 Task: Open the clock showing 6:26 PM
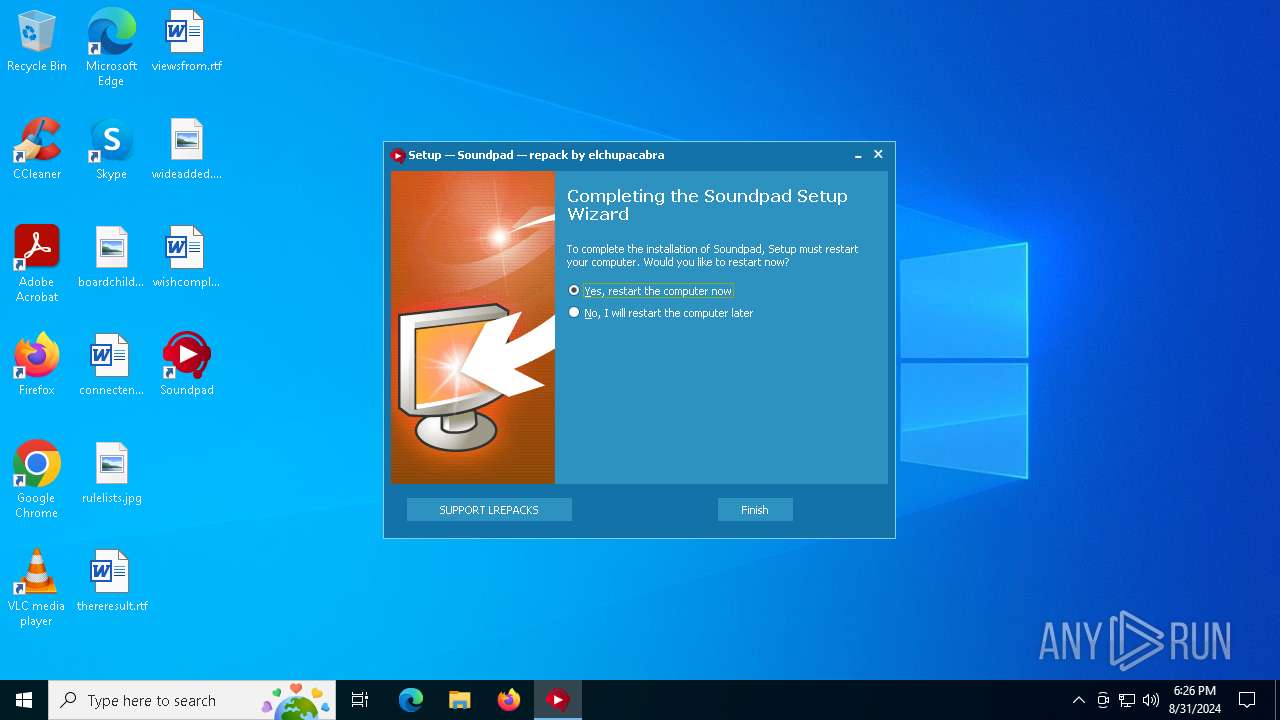tap(1195, 700)
